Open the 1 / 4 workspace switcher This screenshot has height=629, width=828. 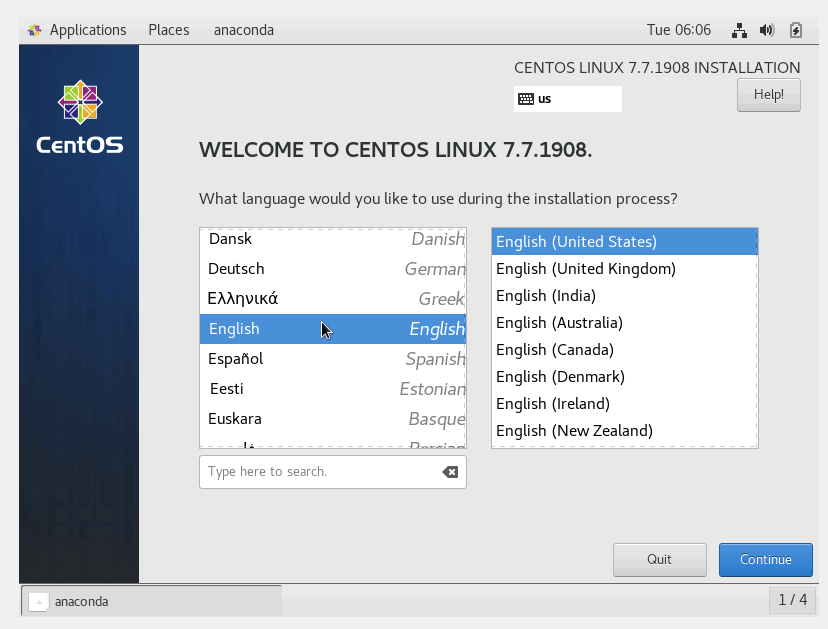792,600
